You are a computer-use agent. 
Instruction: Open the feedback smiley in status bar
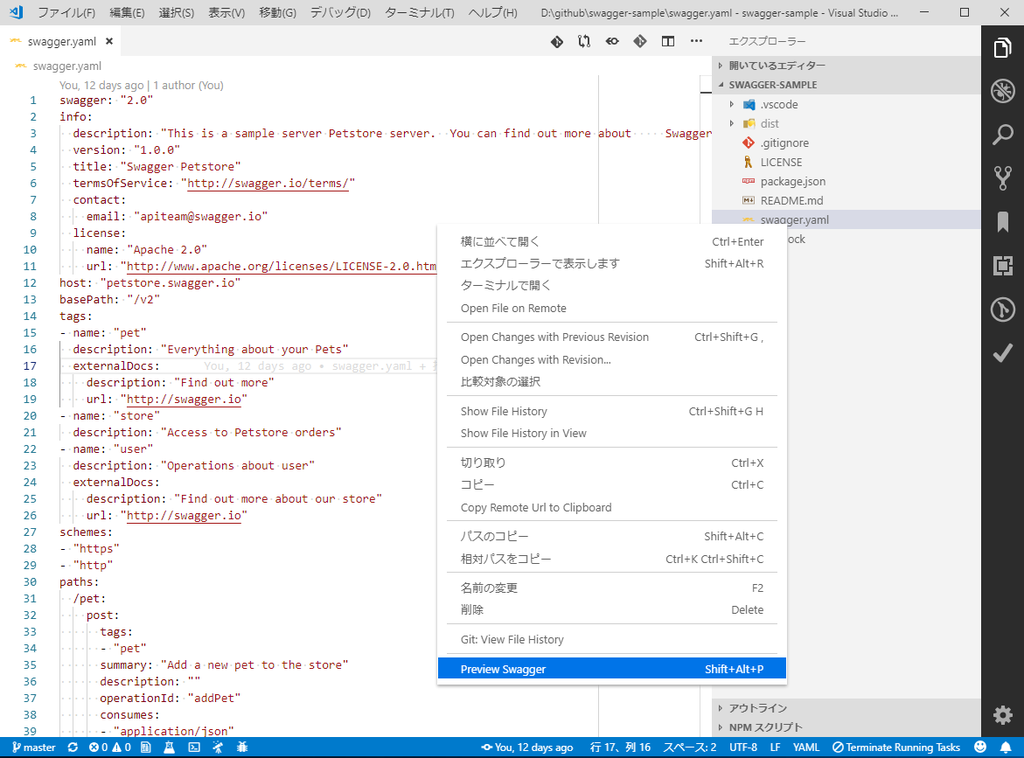980,747
